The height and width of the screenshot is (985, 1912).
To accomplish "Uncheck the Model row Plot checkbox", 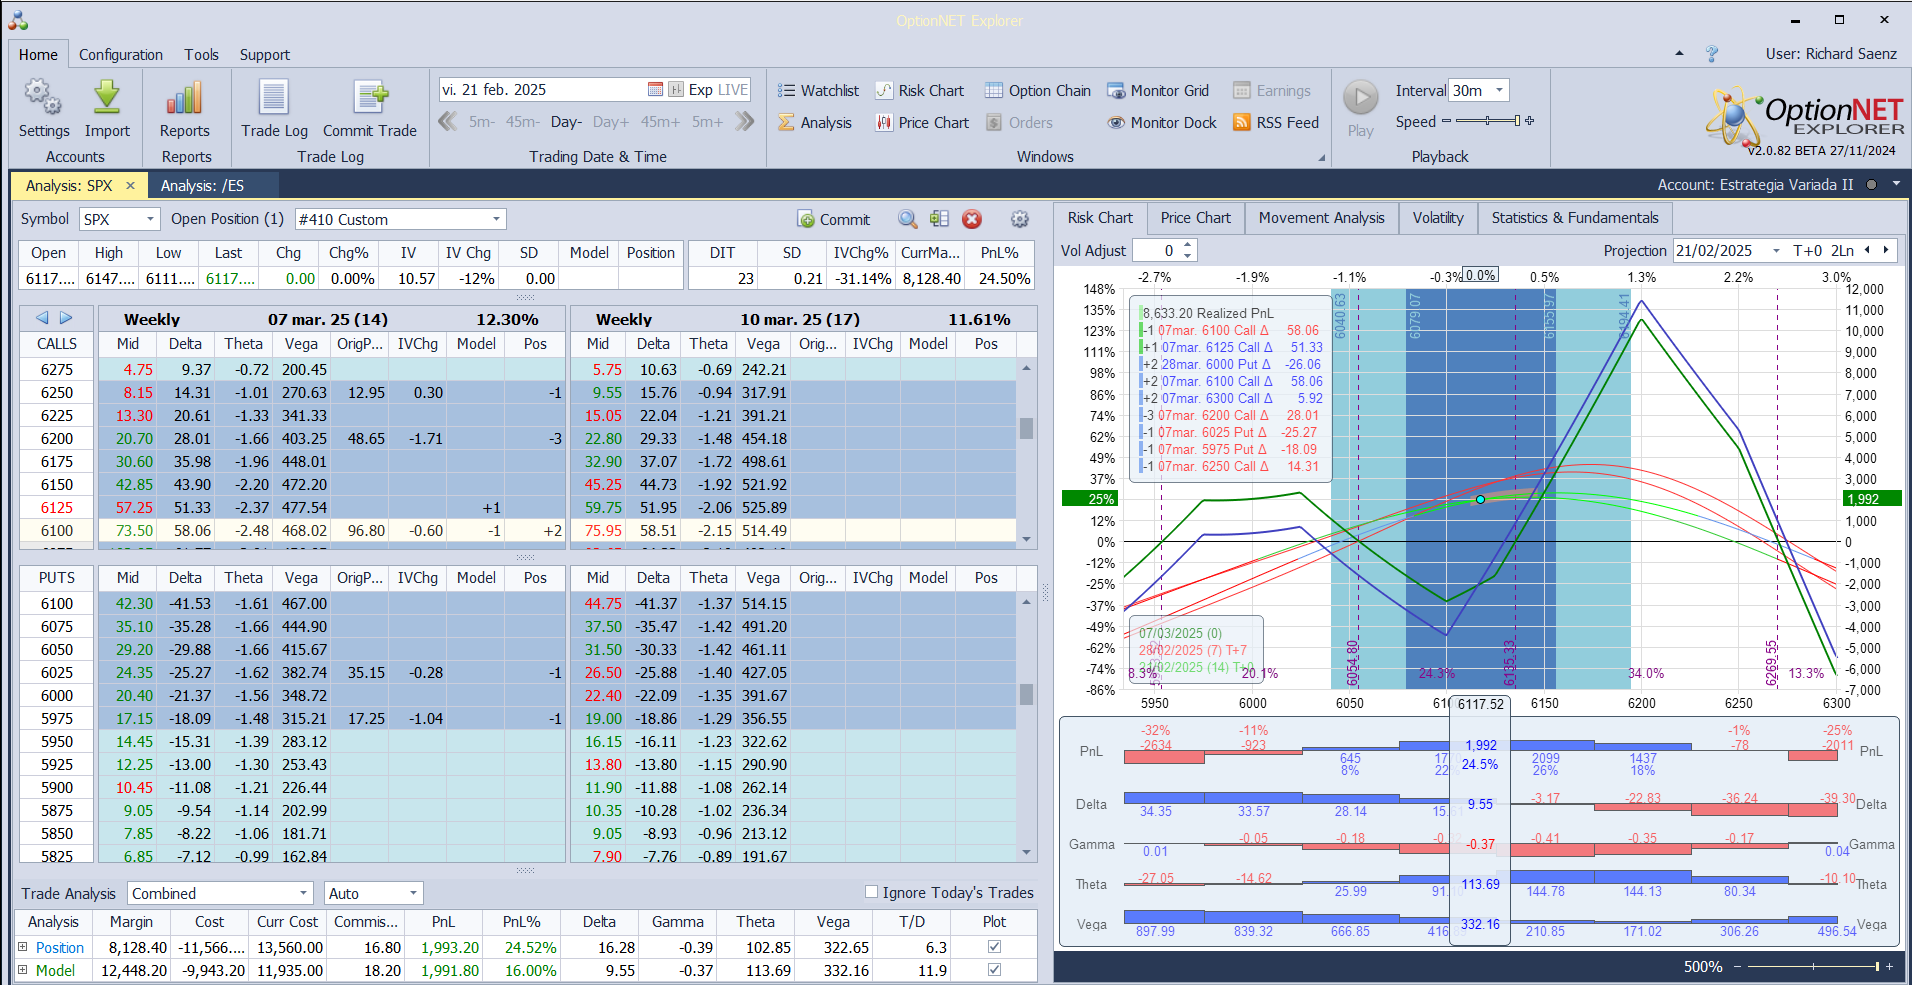I will pyautogui.click(x=994, y=970).
